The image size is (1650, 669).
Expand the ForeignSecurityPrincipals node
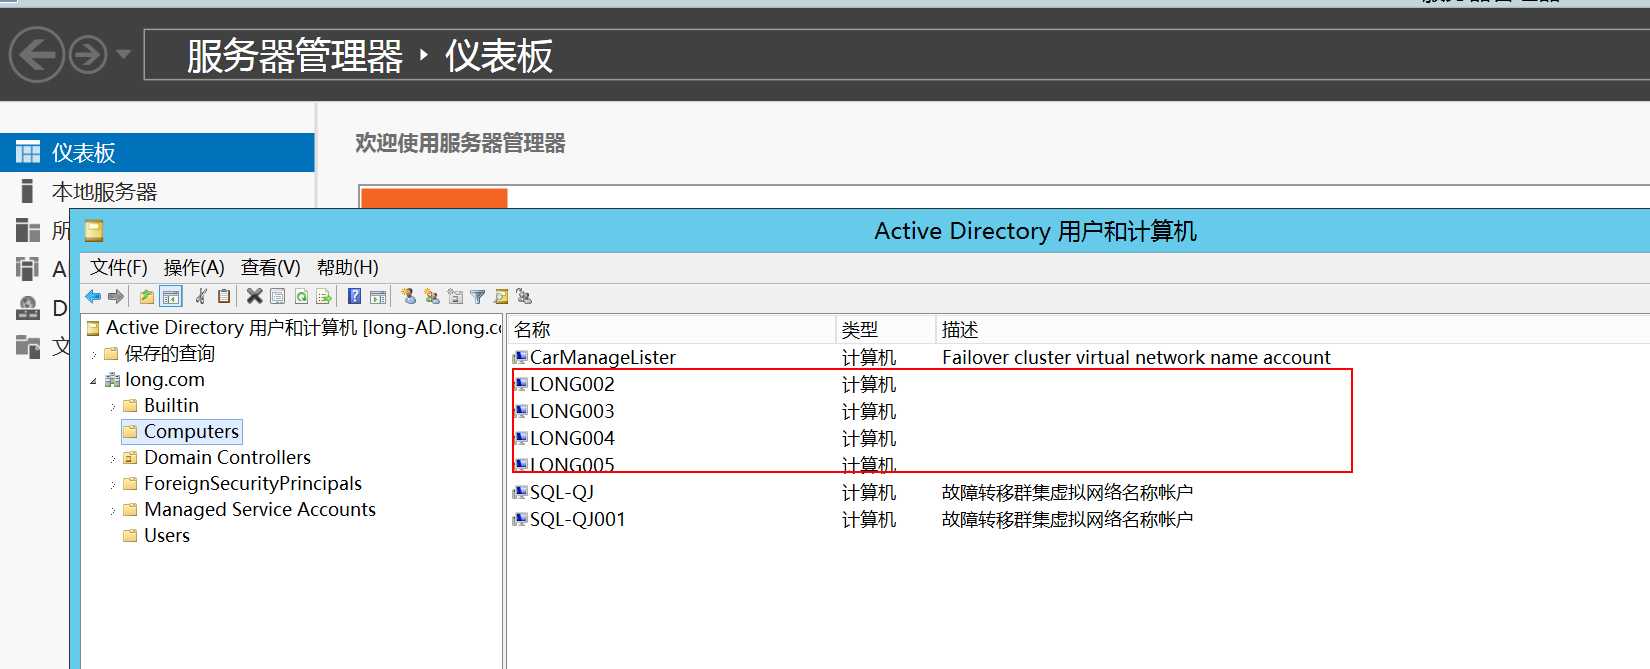pos(113,484)
